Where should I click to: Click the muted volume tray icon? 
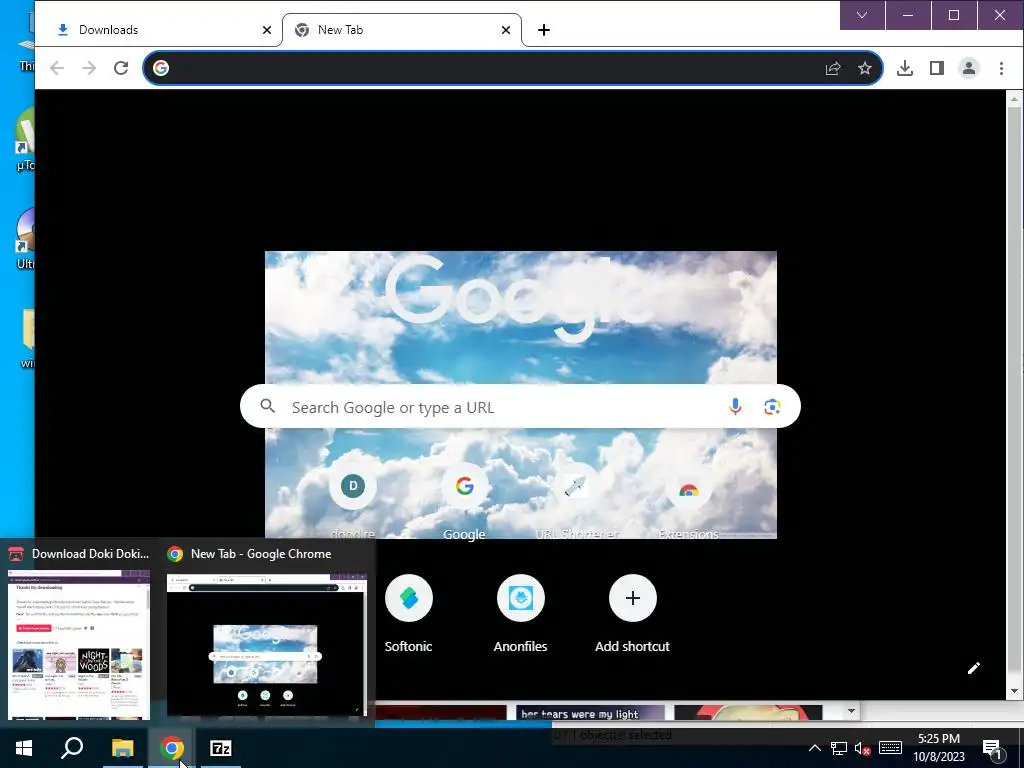(x=863, y=748)
